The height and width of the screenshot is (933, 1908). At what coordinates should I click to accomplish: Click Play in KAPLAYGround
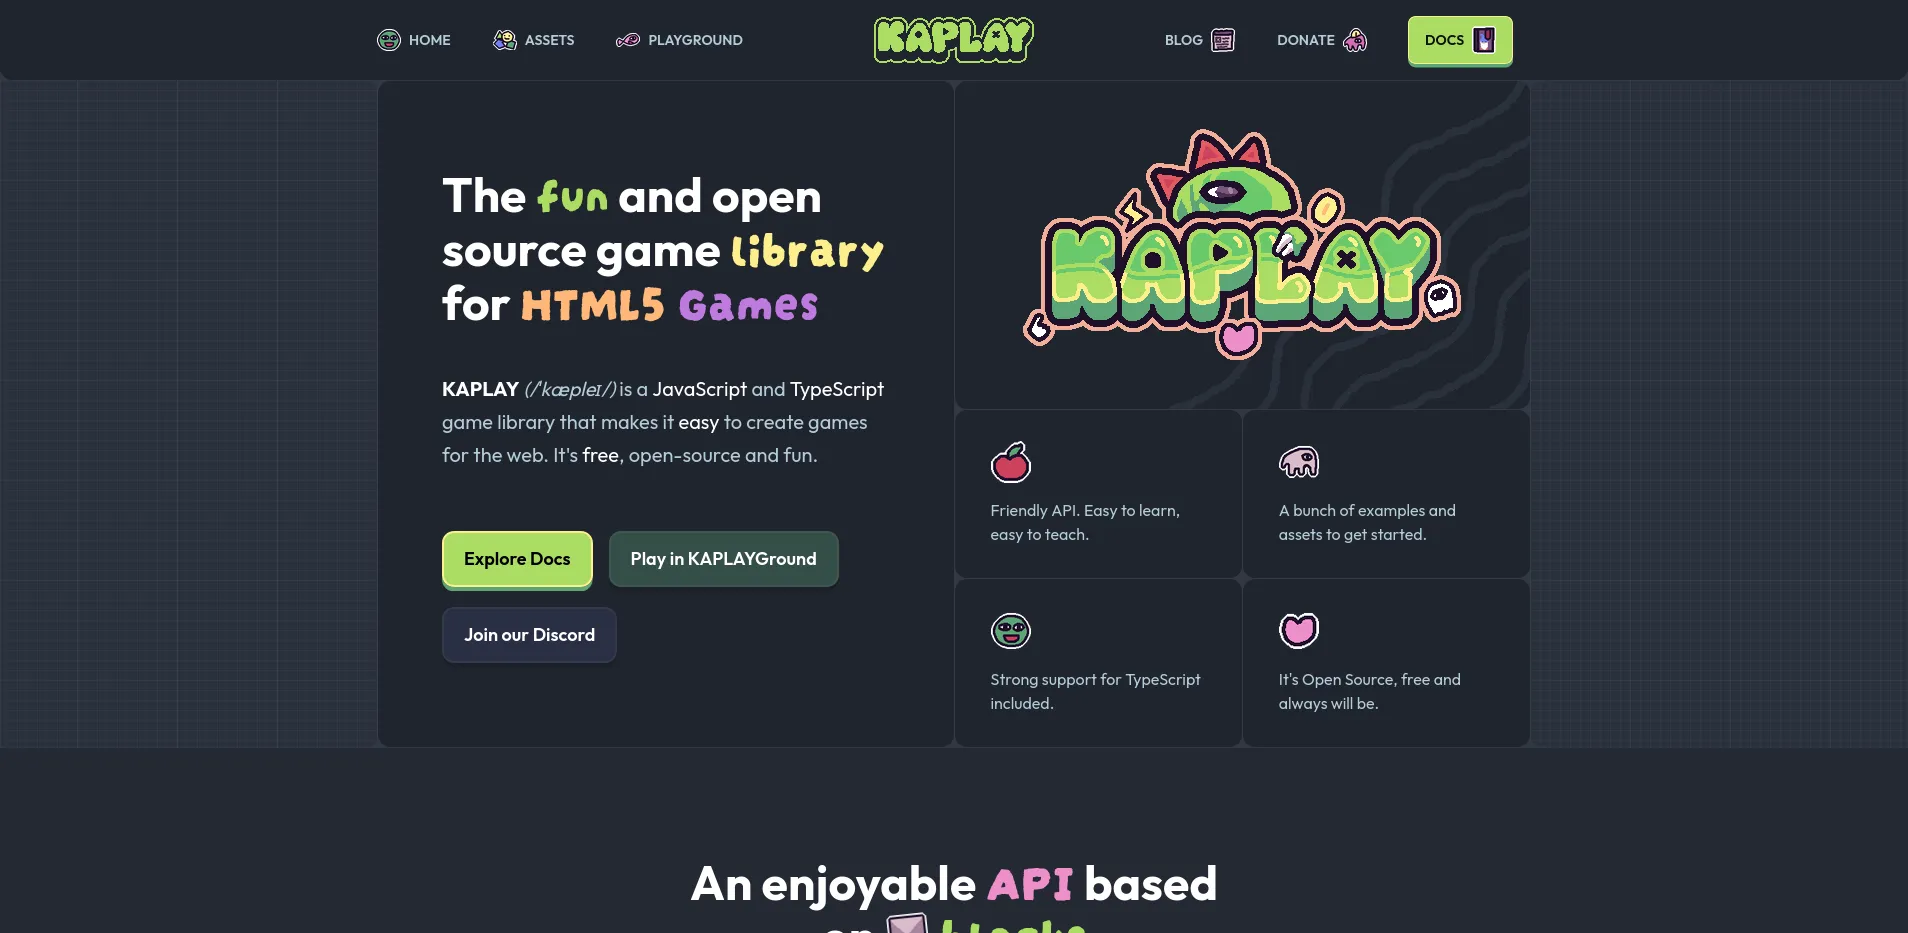723,558
